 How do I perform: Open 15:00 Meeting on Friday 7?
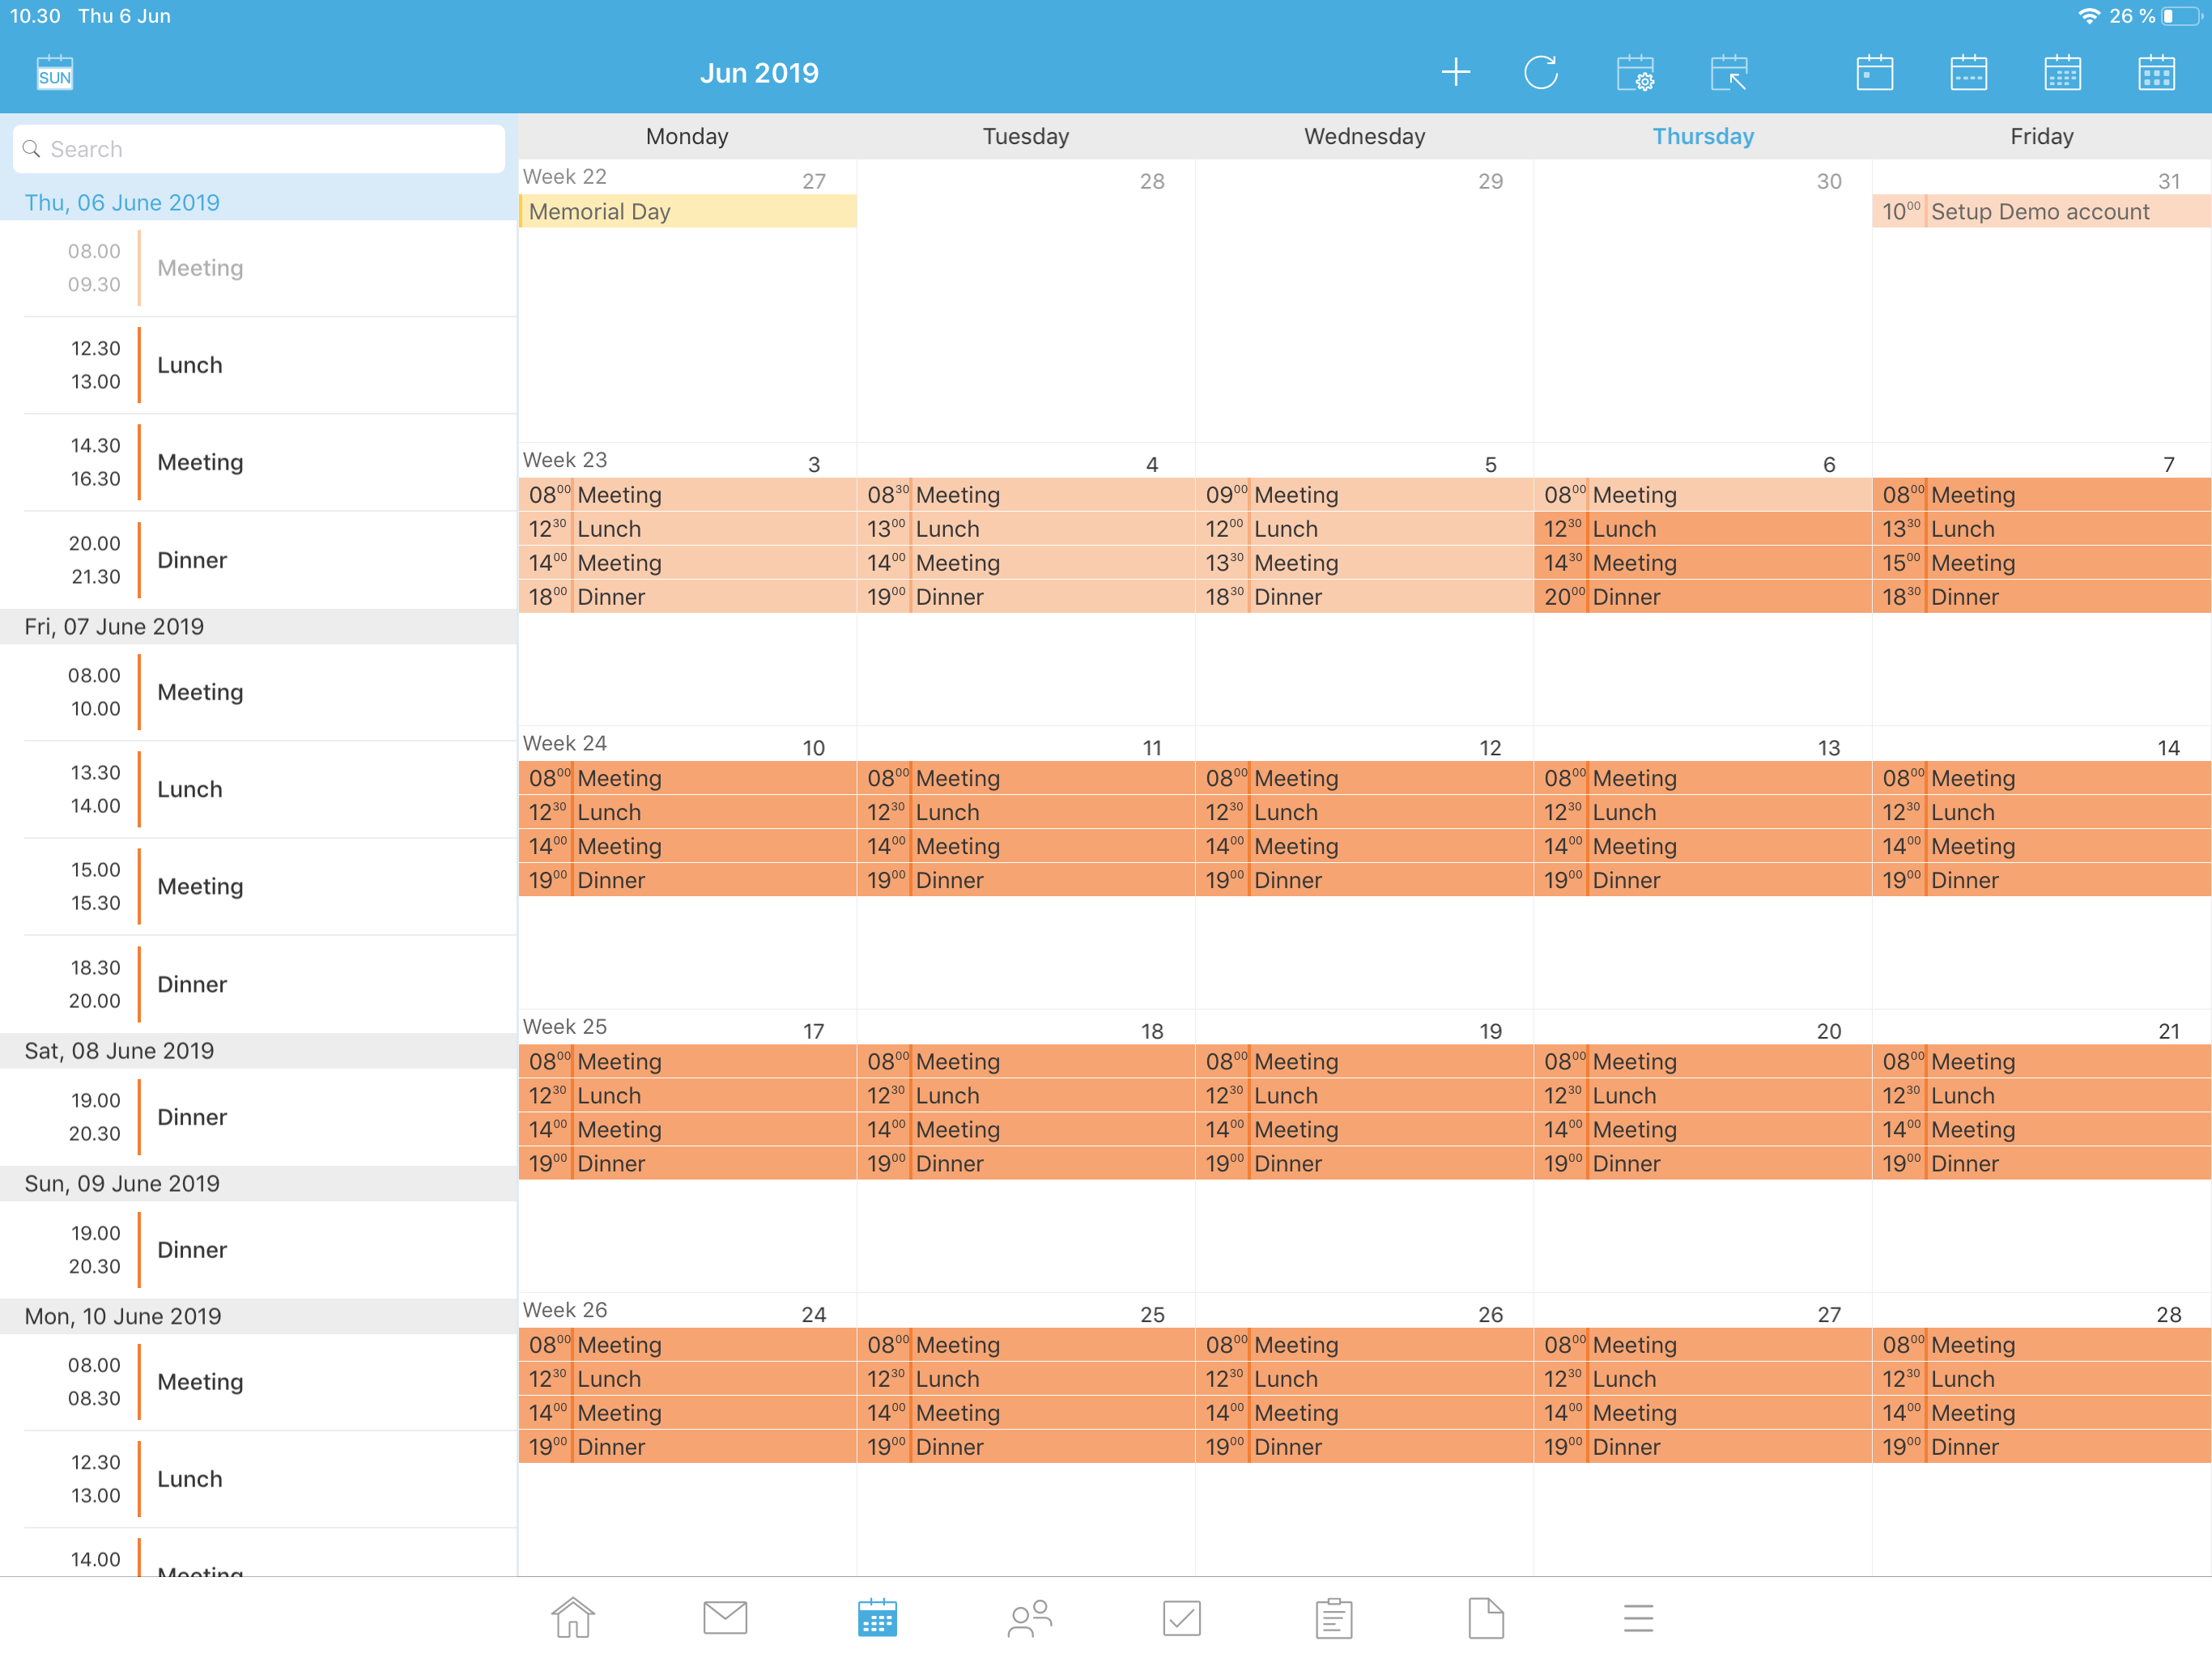pos(2041,563)
